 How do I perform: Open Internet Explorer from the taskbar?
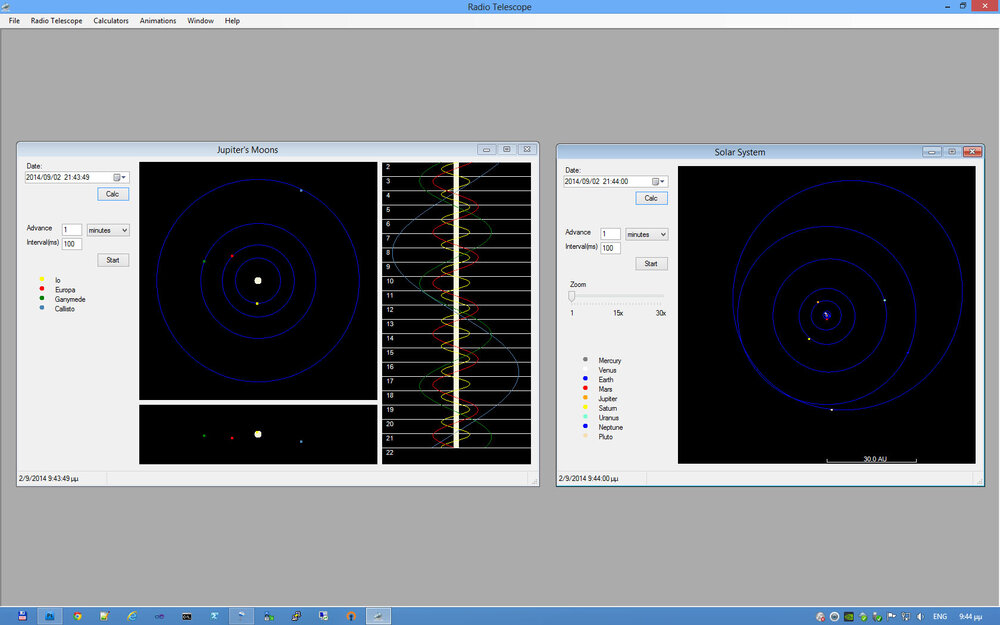(x=132, y=616)
